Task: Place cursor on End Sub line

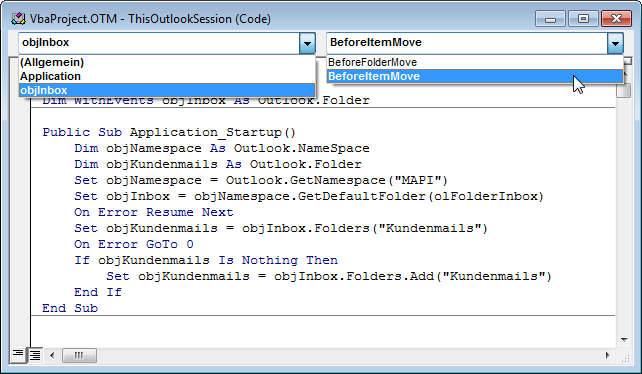Action: [x=70, y=308]
